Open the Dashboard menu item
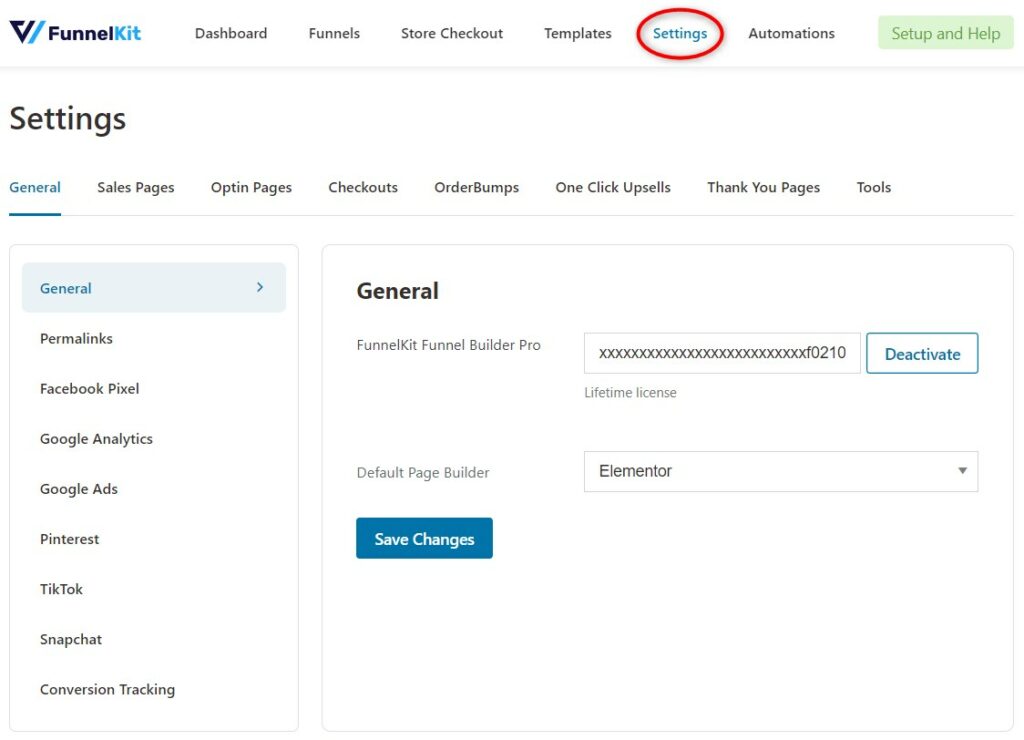This screenshot has width=1024, height=740. pyautogui.click(x=231, y=33)
